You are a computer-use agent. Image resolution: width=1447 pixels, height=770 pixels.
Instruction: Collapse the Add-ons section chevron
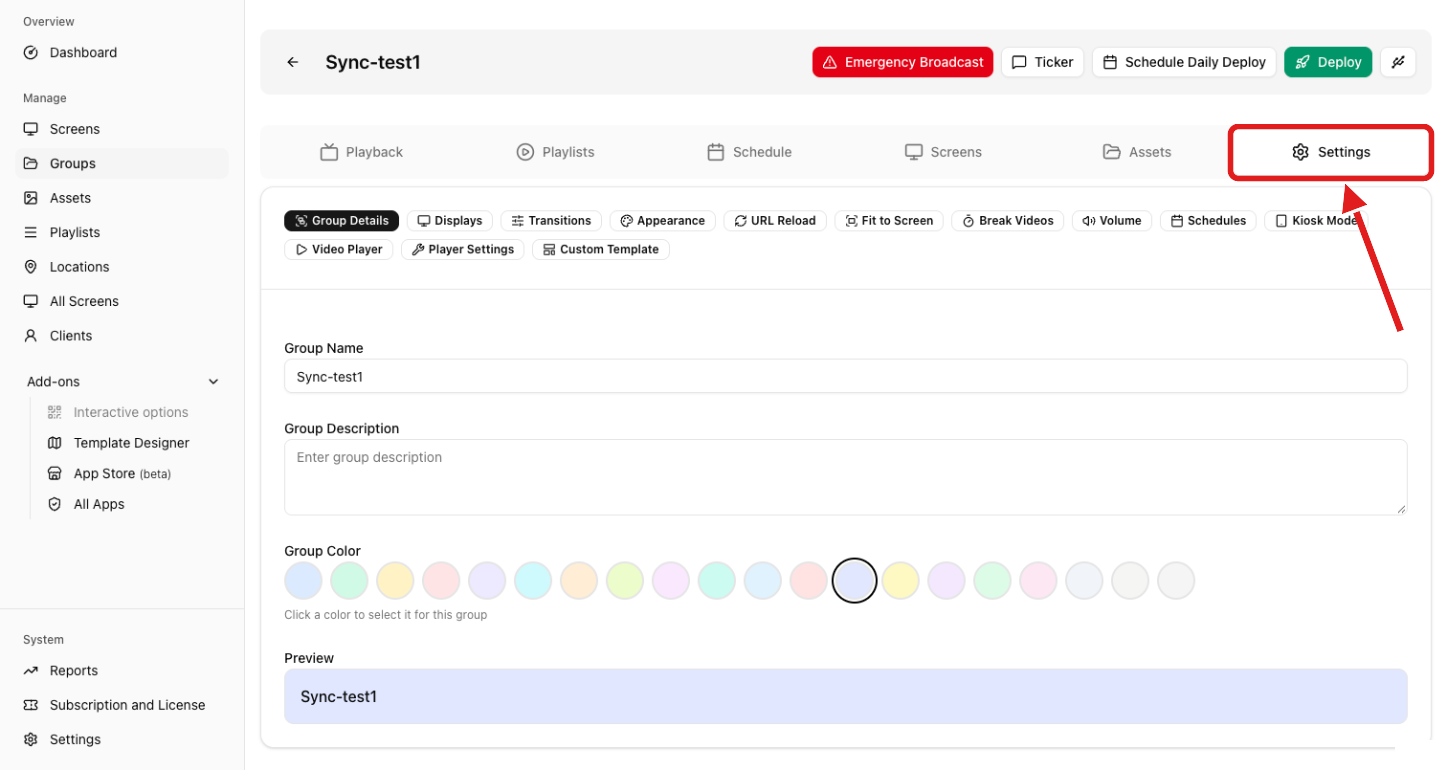click(x=213, y=382)
